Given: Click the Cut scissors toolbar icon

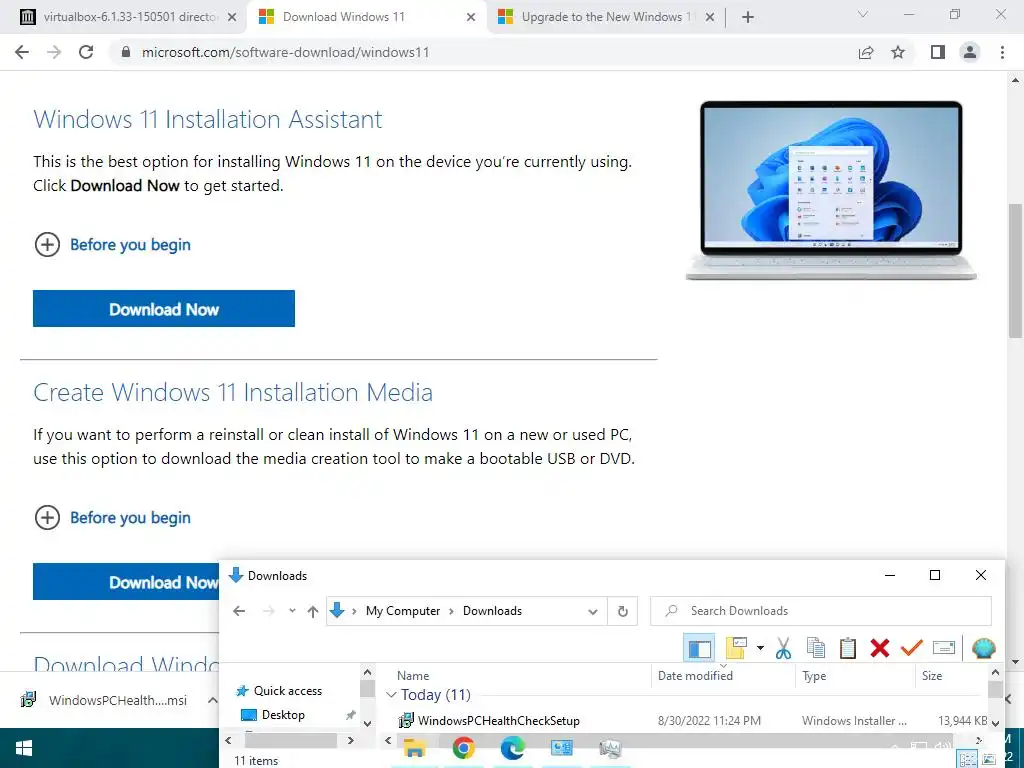Looking at the screenshot, I should coord(783,648).
